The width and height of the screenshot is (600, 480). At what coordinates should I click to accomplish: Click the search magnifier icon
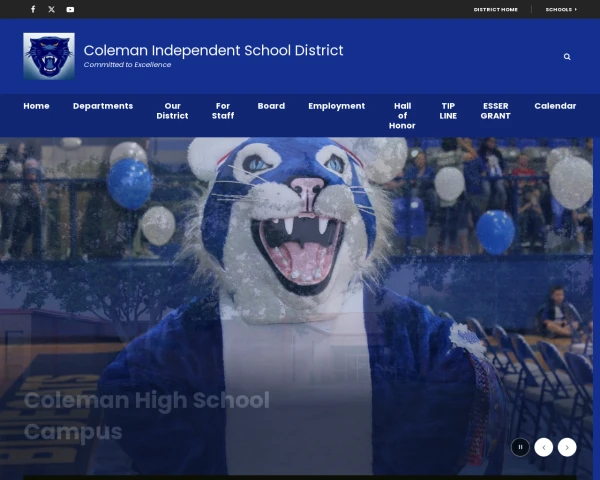click(567, 57)
